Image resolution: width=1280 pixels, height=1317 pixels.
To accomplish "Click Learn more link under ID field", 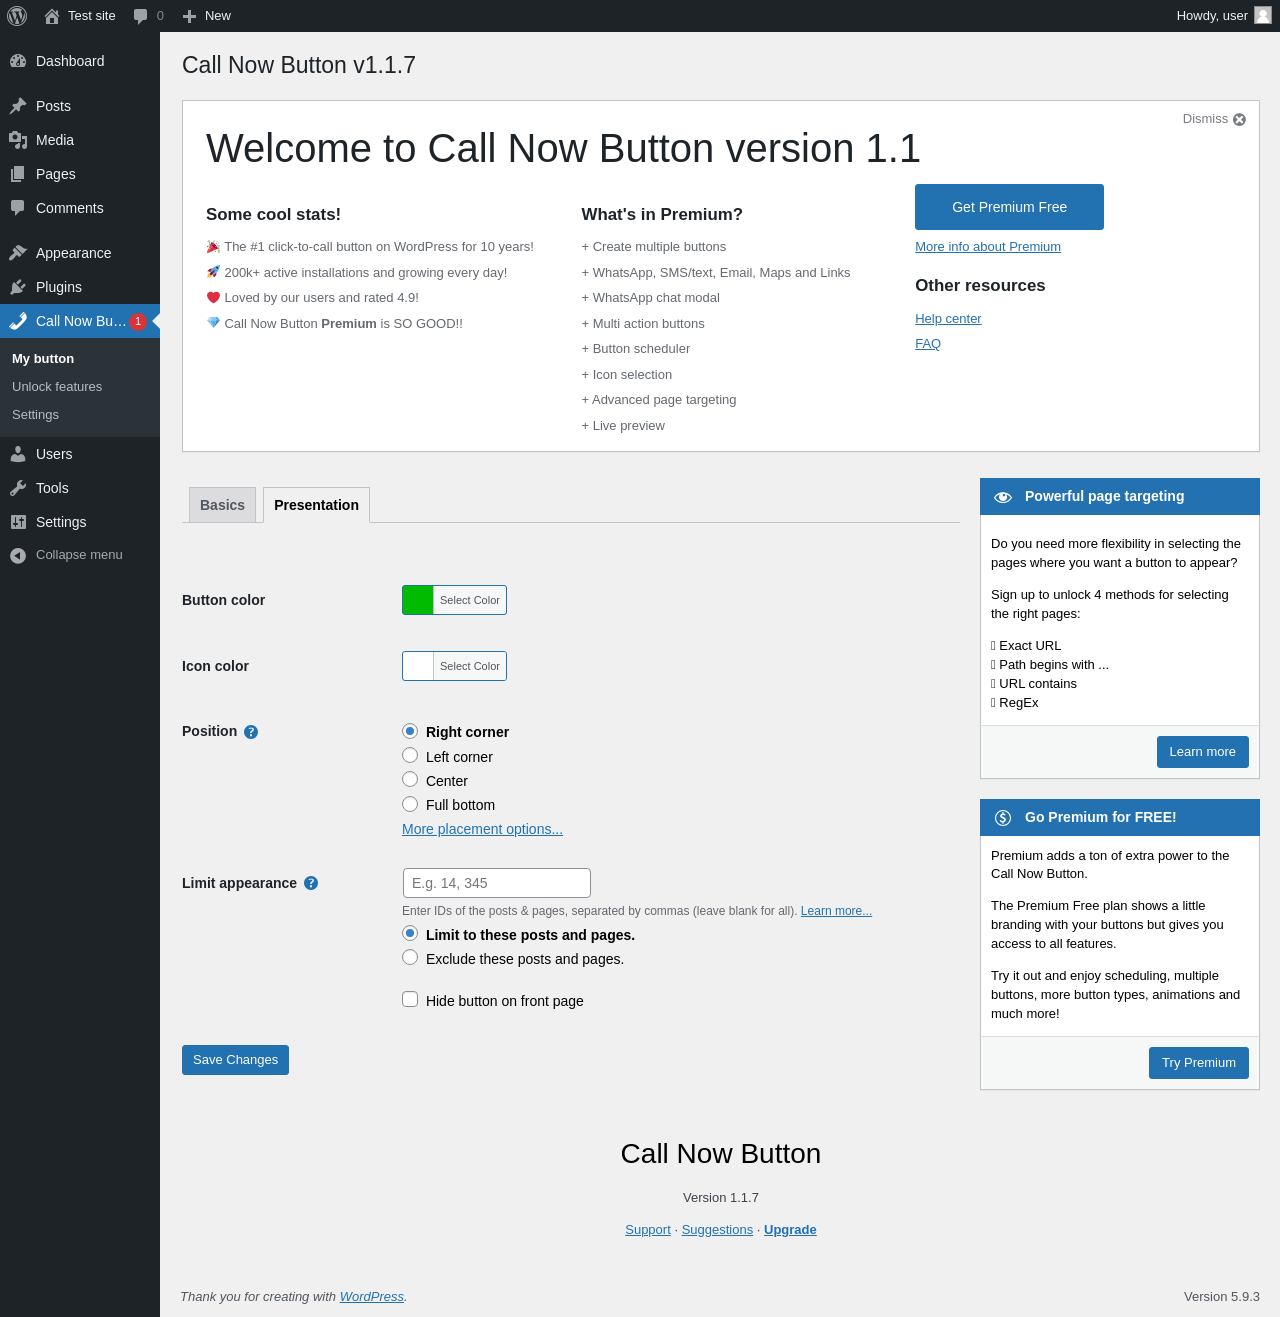I will point(836,911).
